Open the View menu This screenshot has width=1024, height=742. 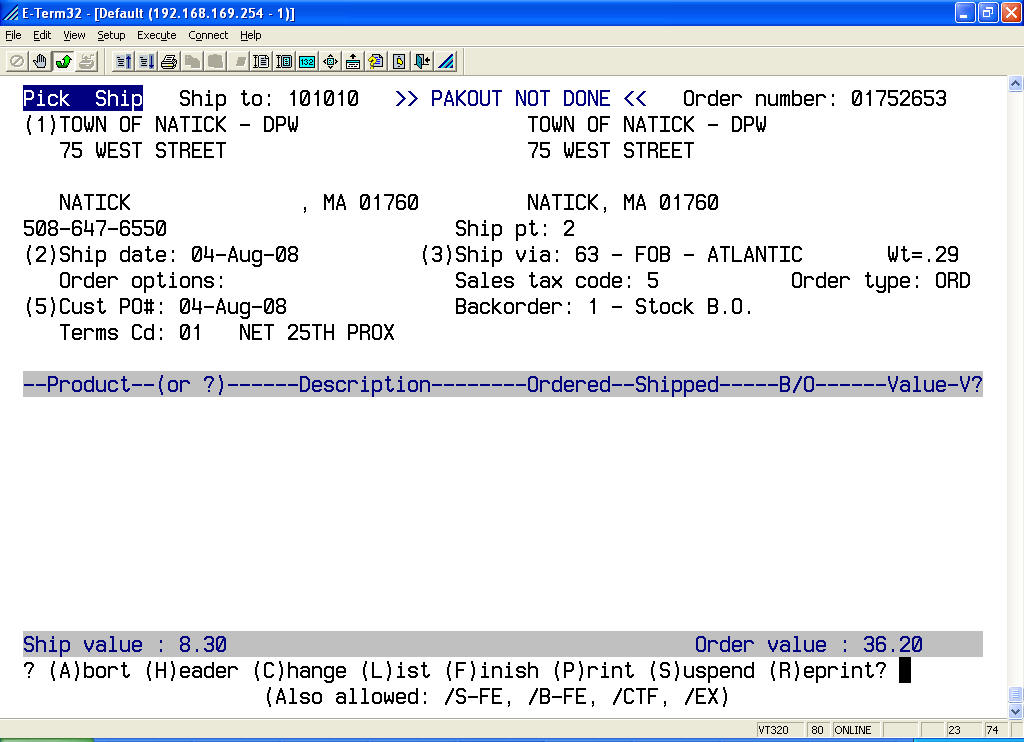click(x=74, y=35)
